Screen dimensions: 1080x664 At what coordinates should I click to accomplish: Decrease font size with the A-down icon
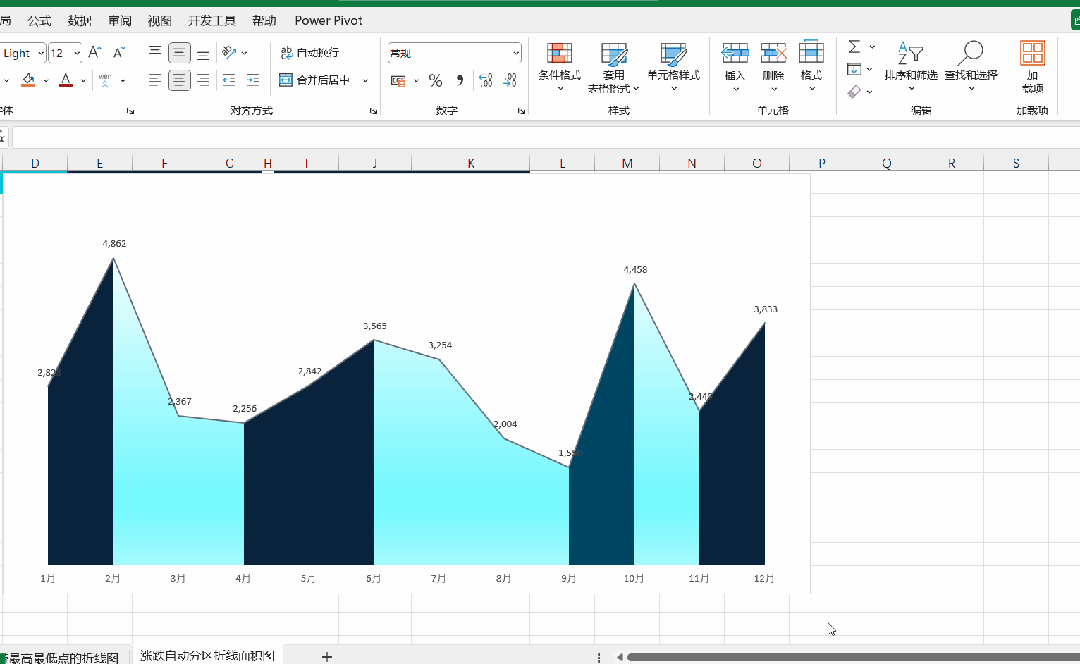[x=119, y=53]
